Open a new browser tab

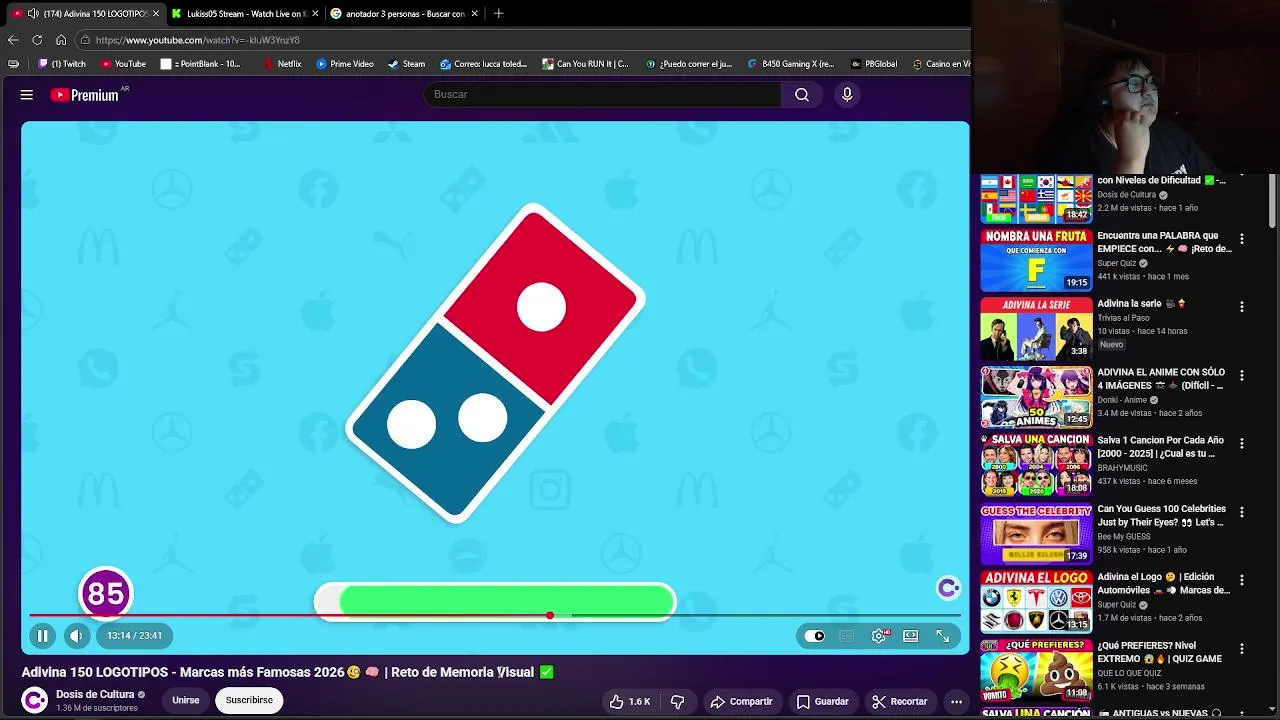498,13
